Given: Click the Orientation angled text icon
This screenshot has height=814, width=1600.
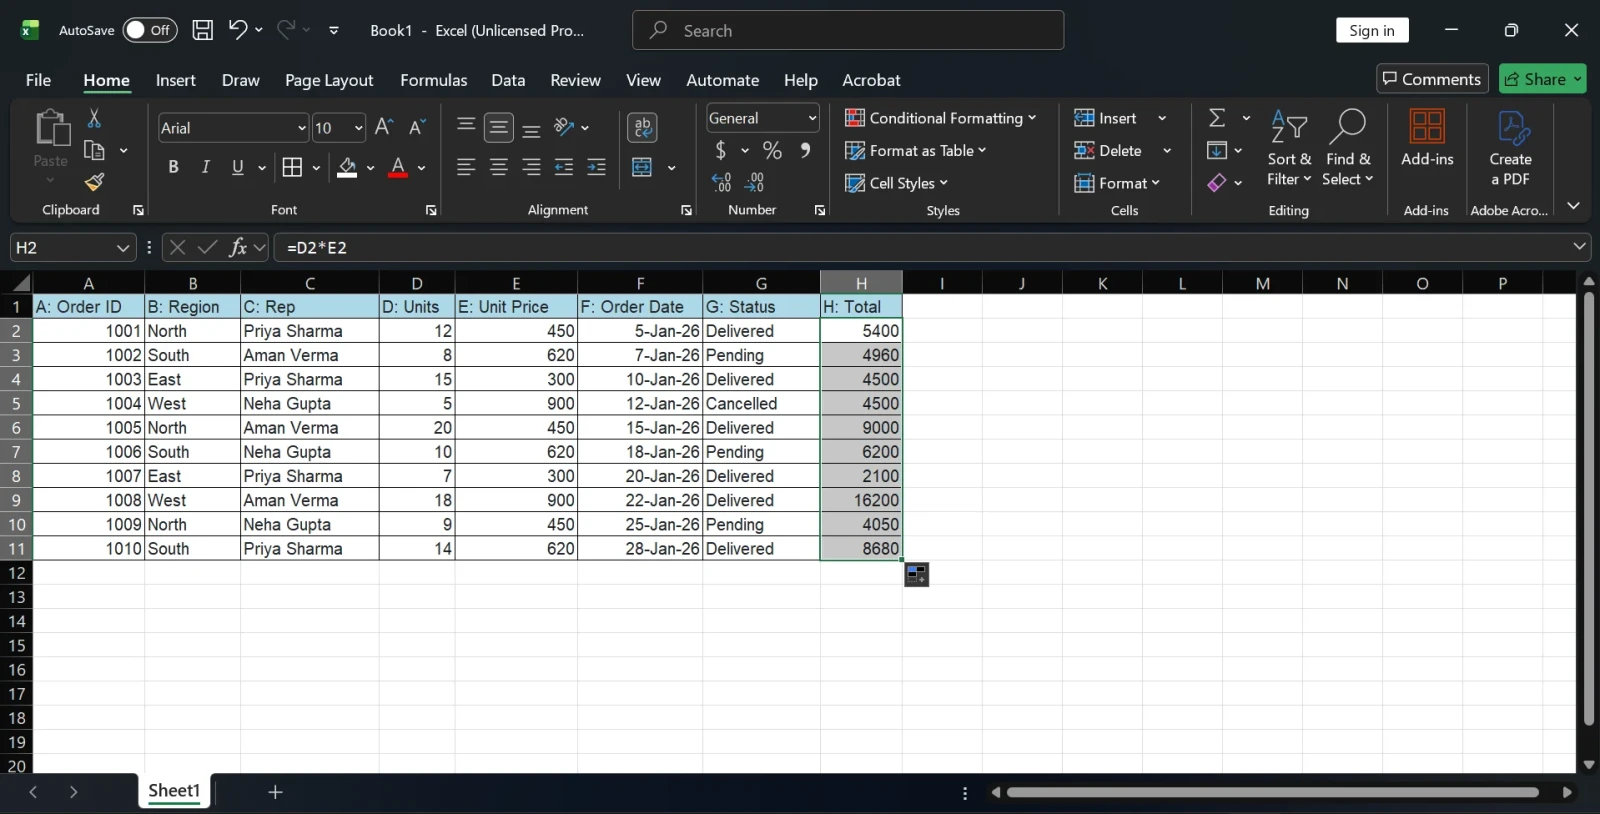Looking at the screenshot, I should click(564, 127).
